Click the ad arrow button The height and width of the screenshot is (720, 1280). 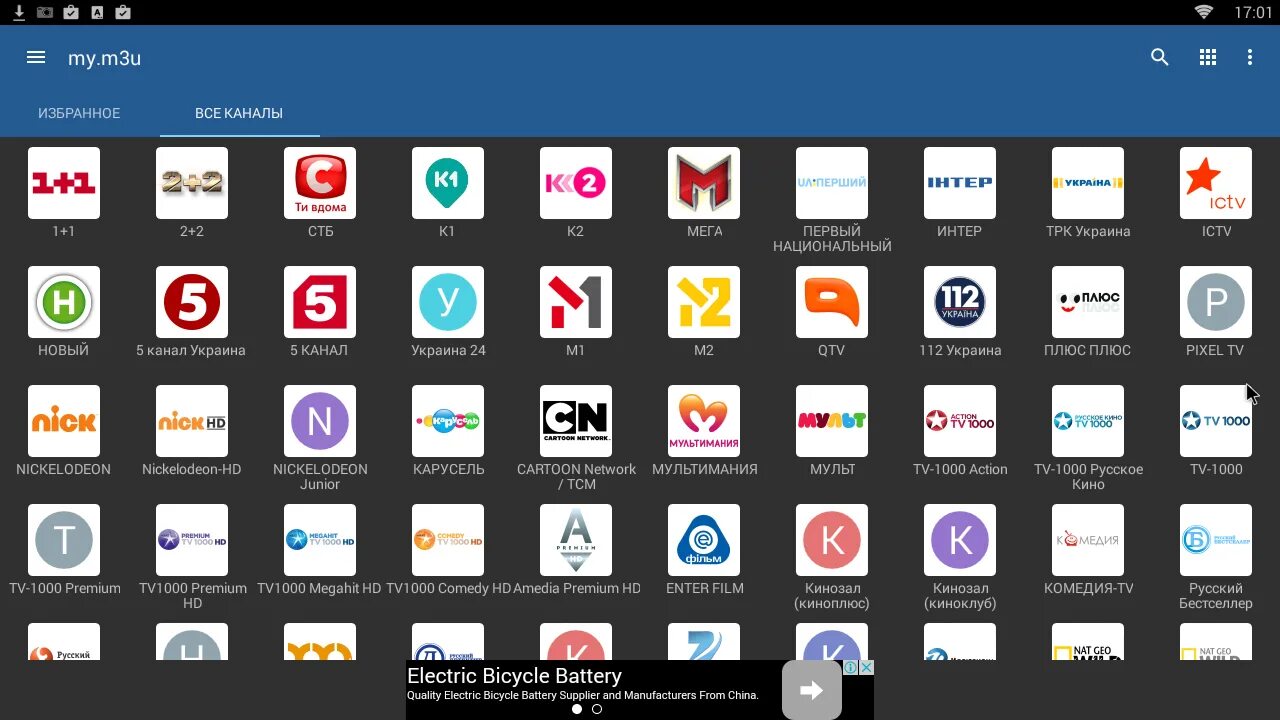(812, 690)
